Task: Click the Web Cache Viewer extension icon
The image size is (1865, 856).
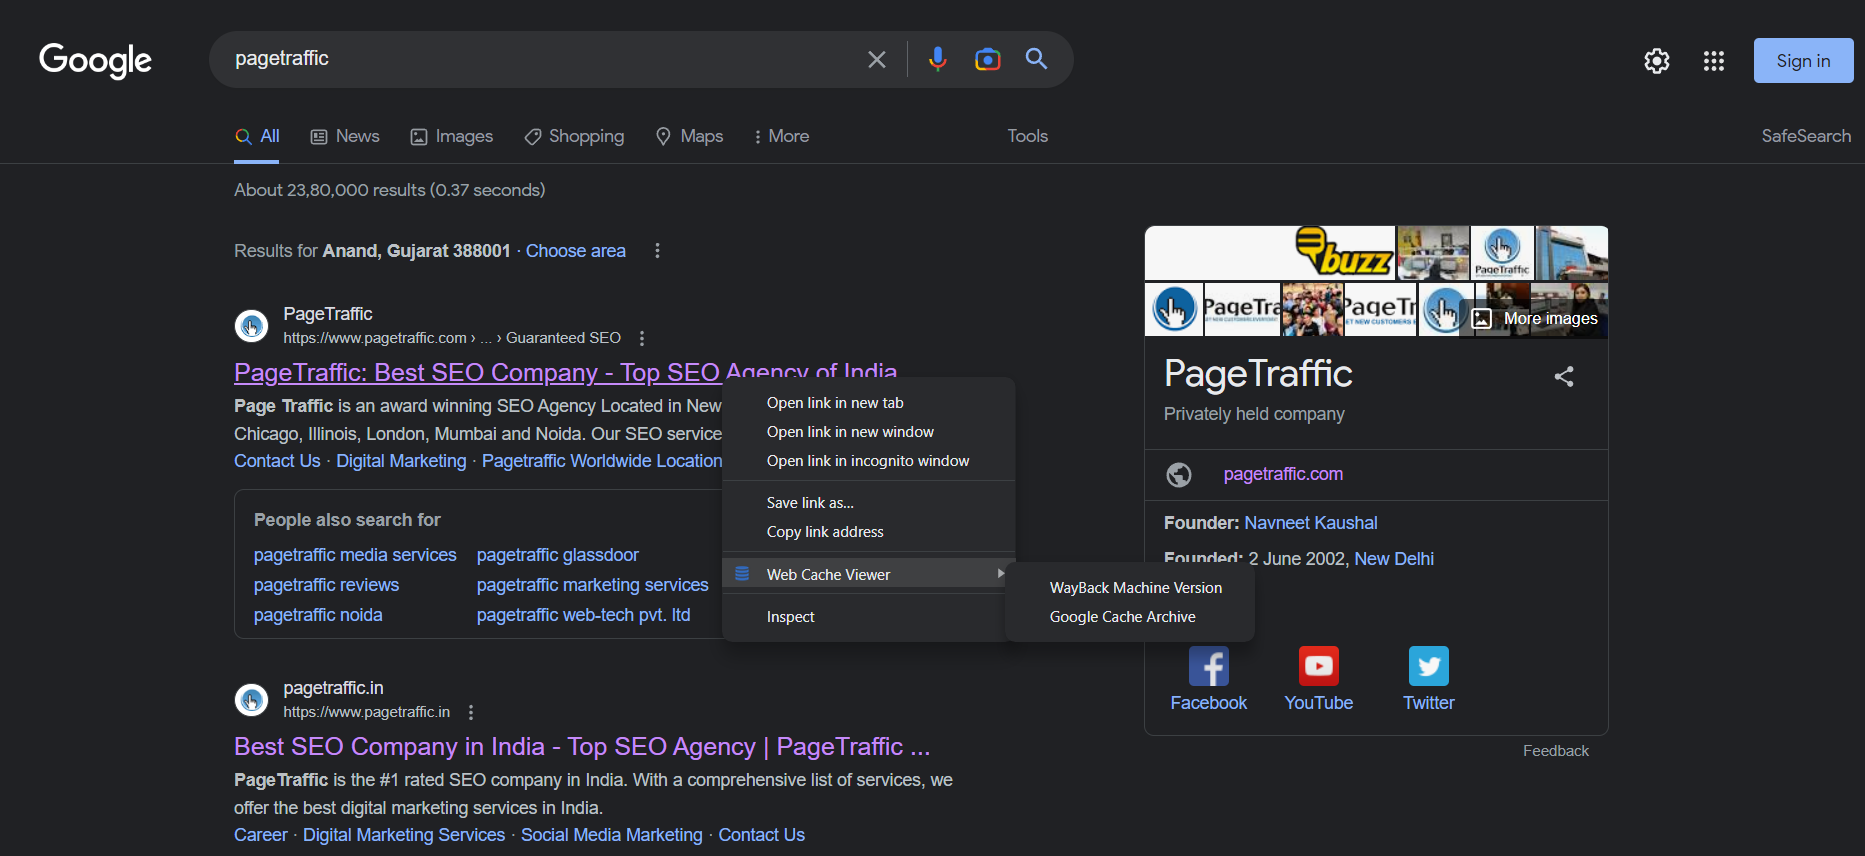Action: click(x=742, y=574)
